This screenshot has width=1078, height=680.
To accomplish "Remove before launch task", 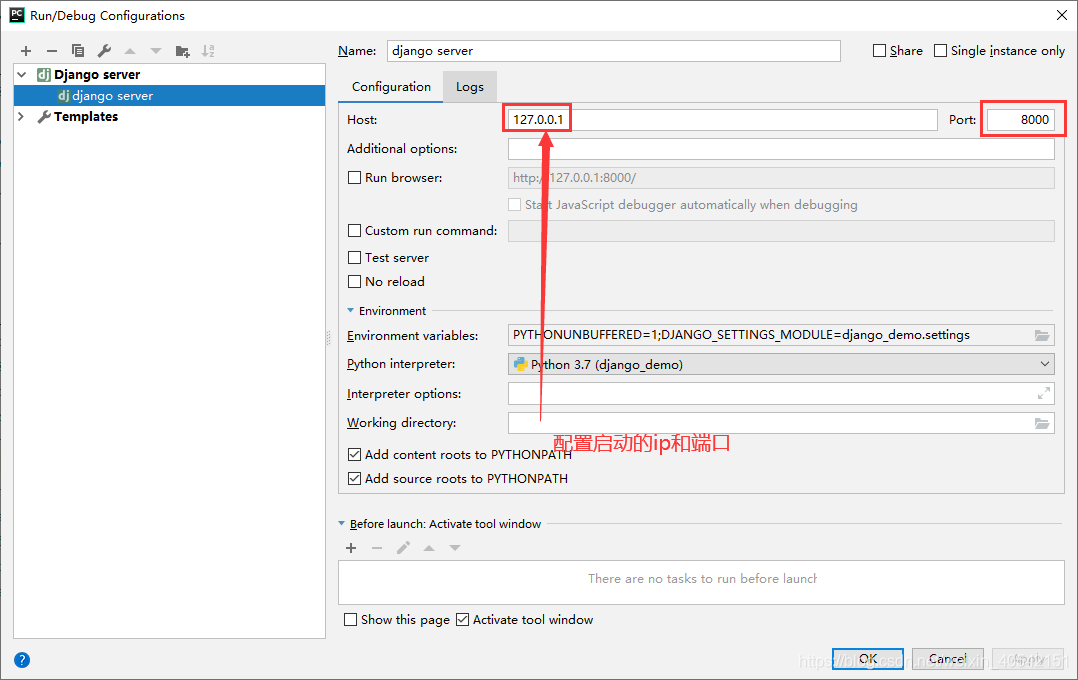I will pyautogui.click(x=377, y=548).
